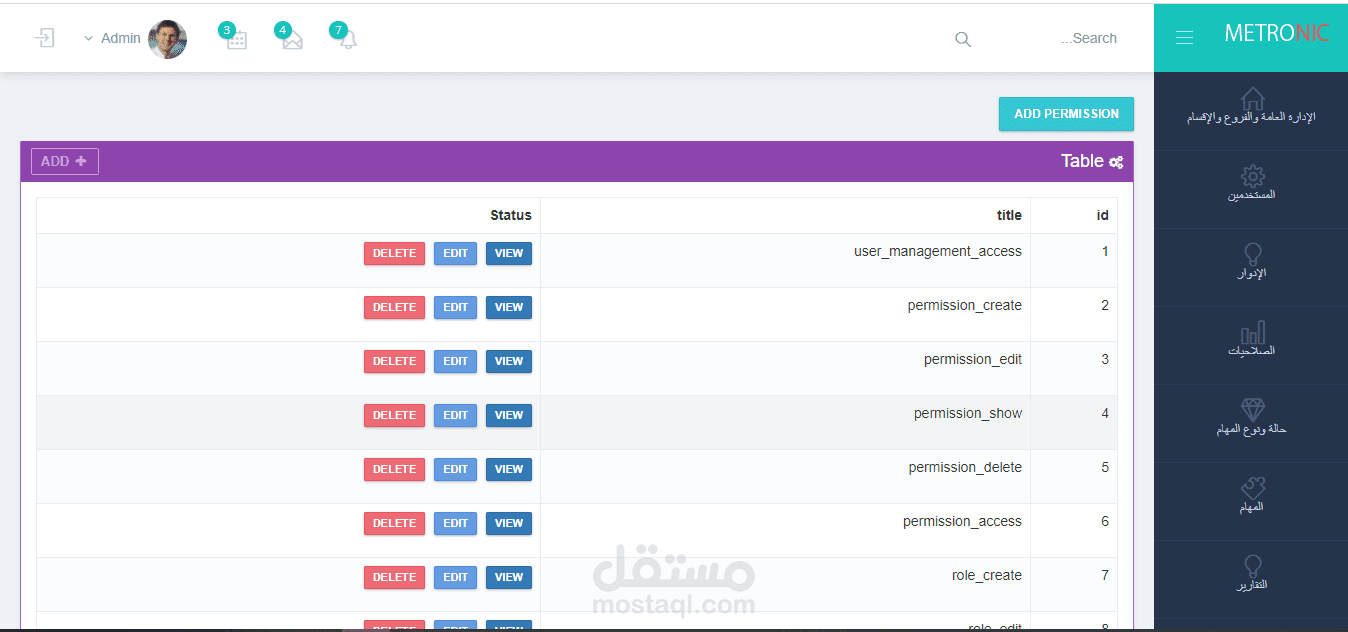Open inbox envelope with badge 4
Screen dimensions: 1348x632
coord(290,38)
